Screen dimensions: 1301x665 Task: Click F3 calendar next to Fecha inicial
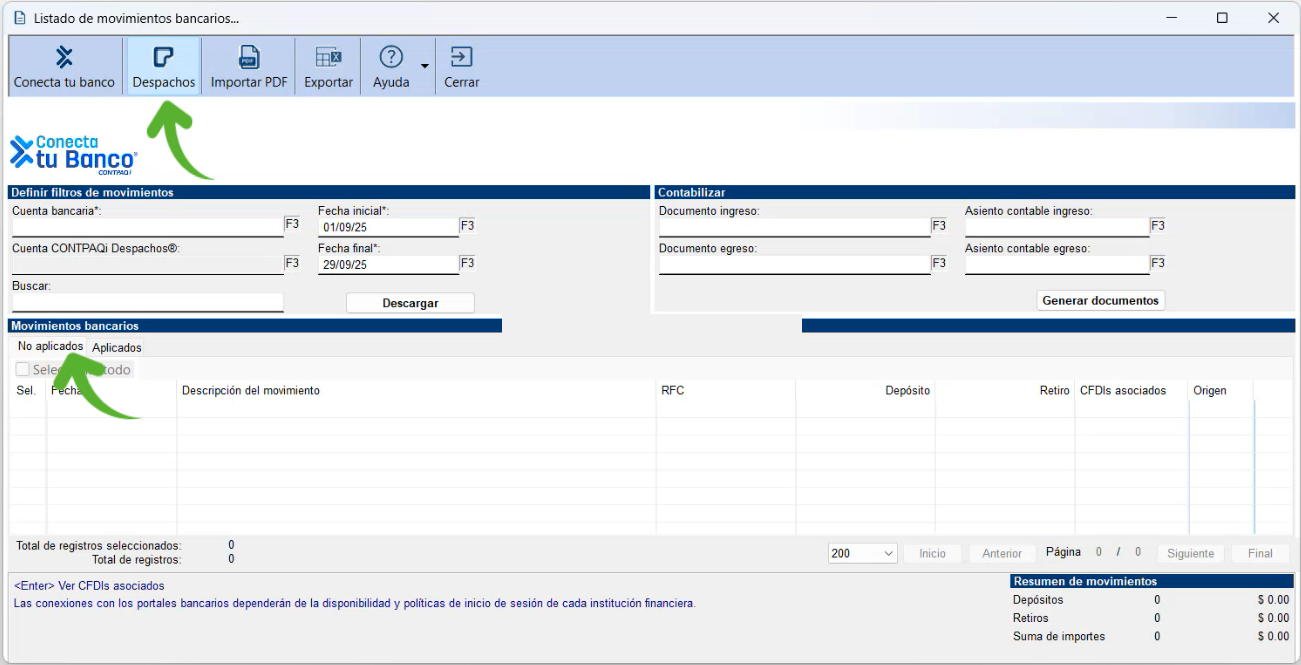click(467, 226)
